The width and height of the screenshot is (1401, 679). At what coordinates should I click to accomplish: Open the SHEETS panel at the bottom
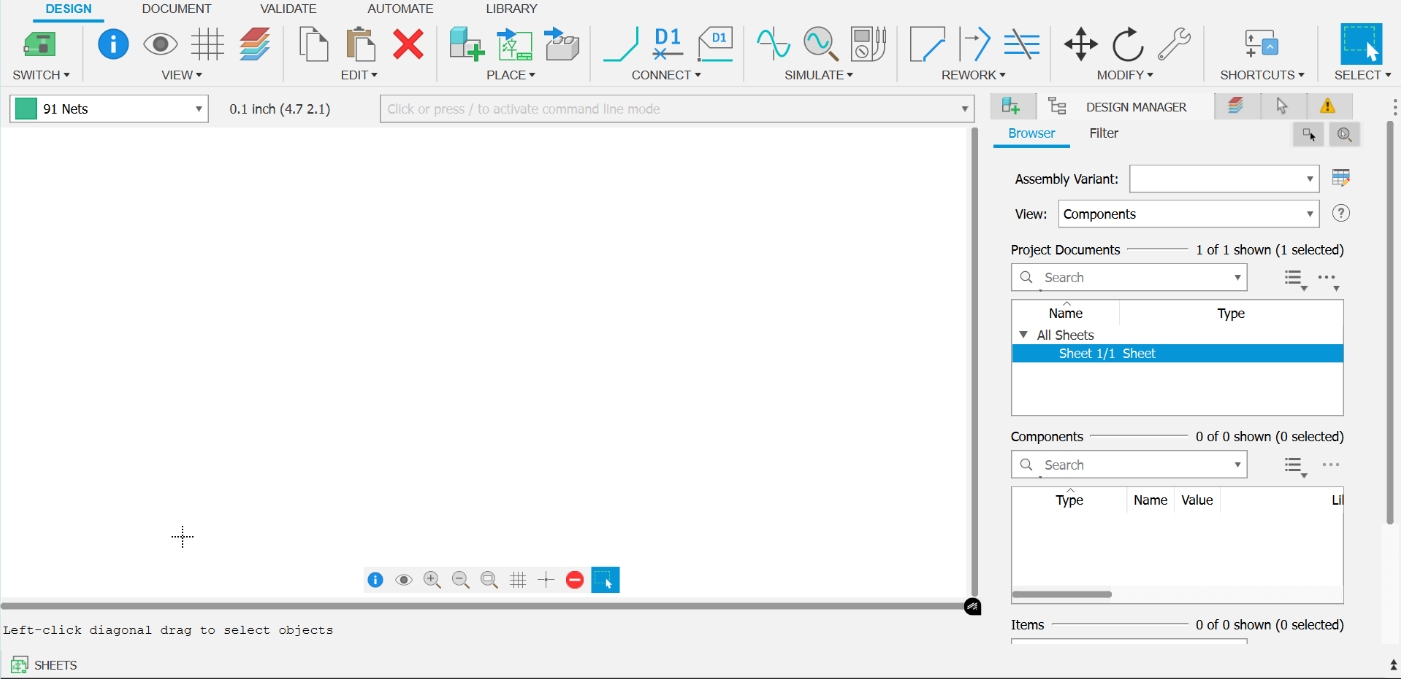tap(44, 665)
